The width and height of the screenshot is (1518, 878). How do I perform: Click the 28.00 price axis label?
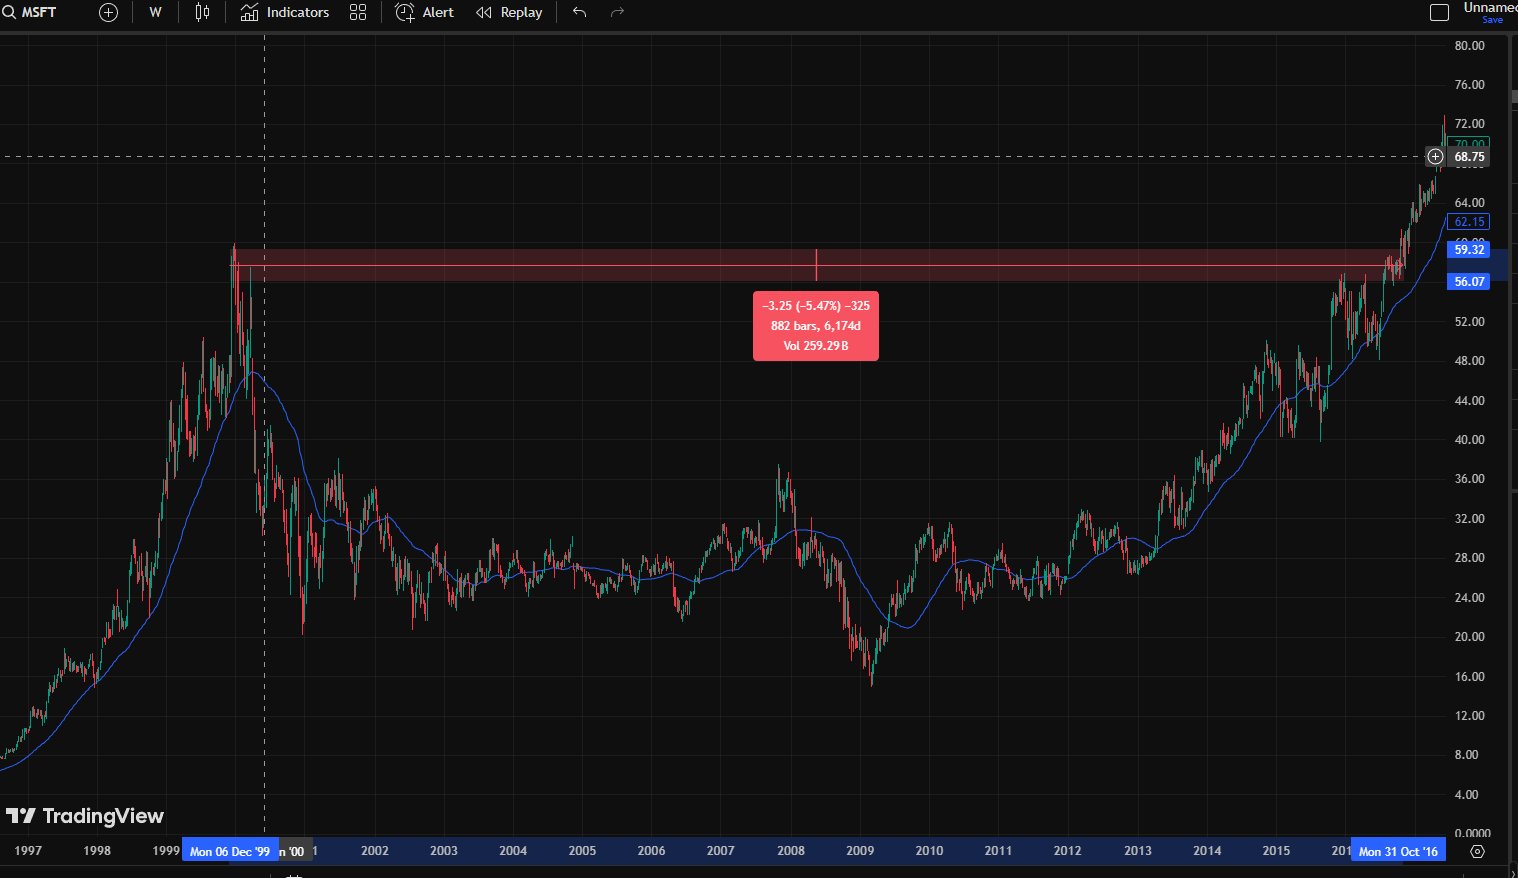tap(1469, 558)
